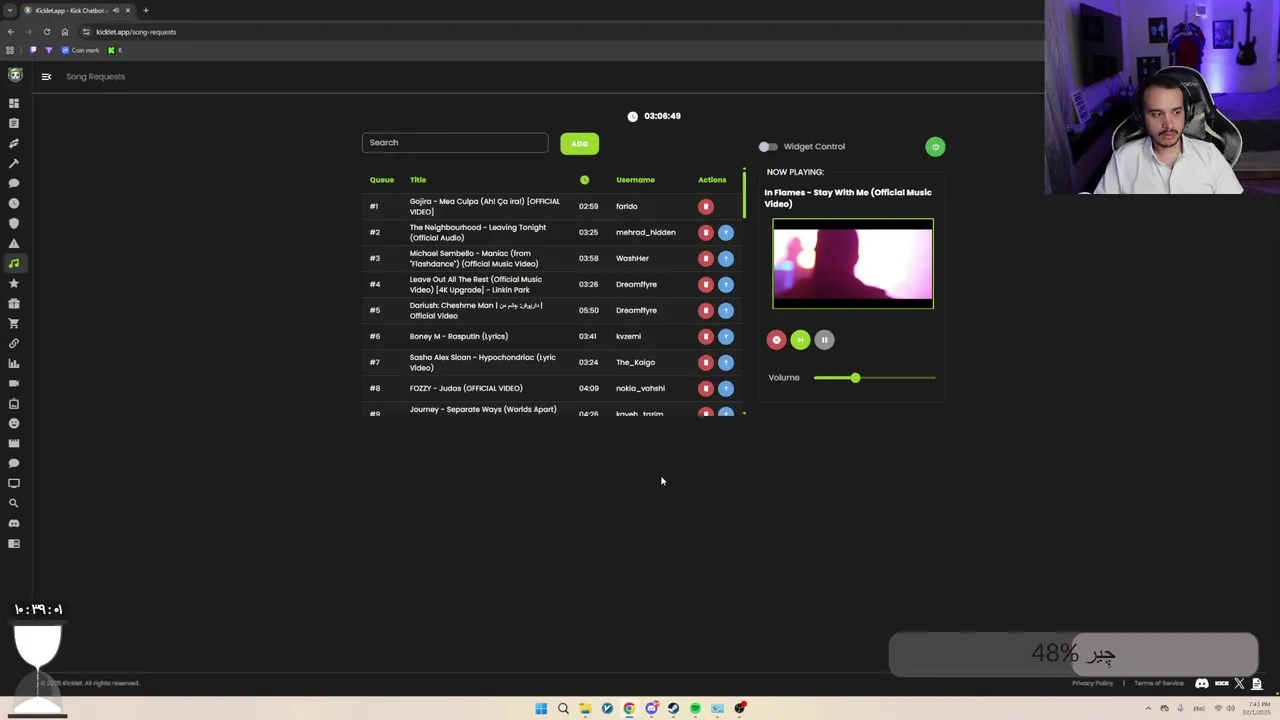Delete Michael Sembello Maniac request
Screen dimensions: 1280x720
[706, 258]
